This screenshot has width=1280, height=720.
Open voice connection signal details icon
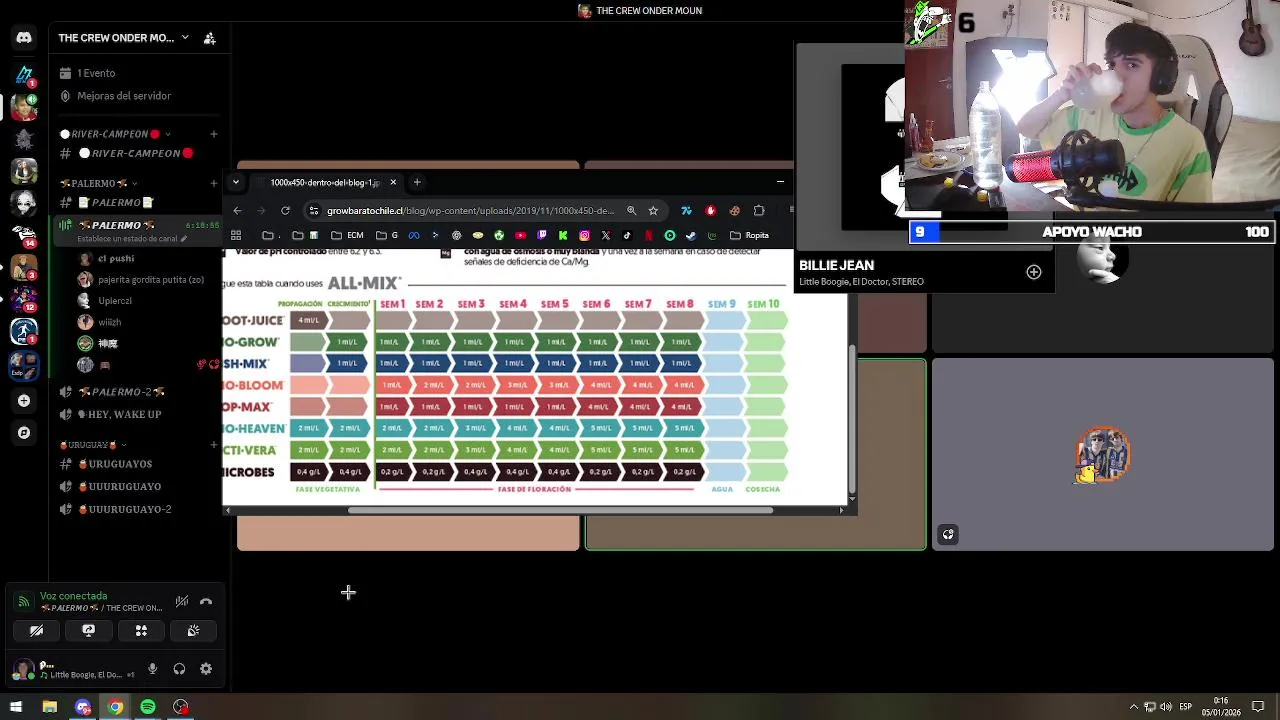[x=24, y=601]
